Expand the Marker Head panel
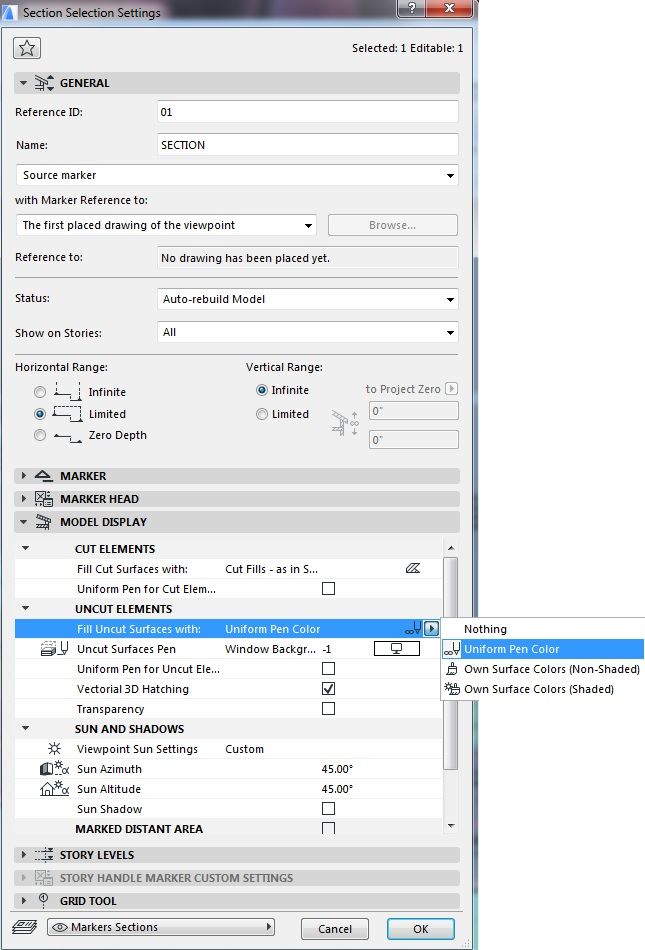This screenshot has width=645, height=950. [24, 499]
